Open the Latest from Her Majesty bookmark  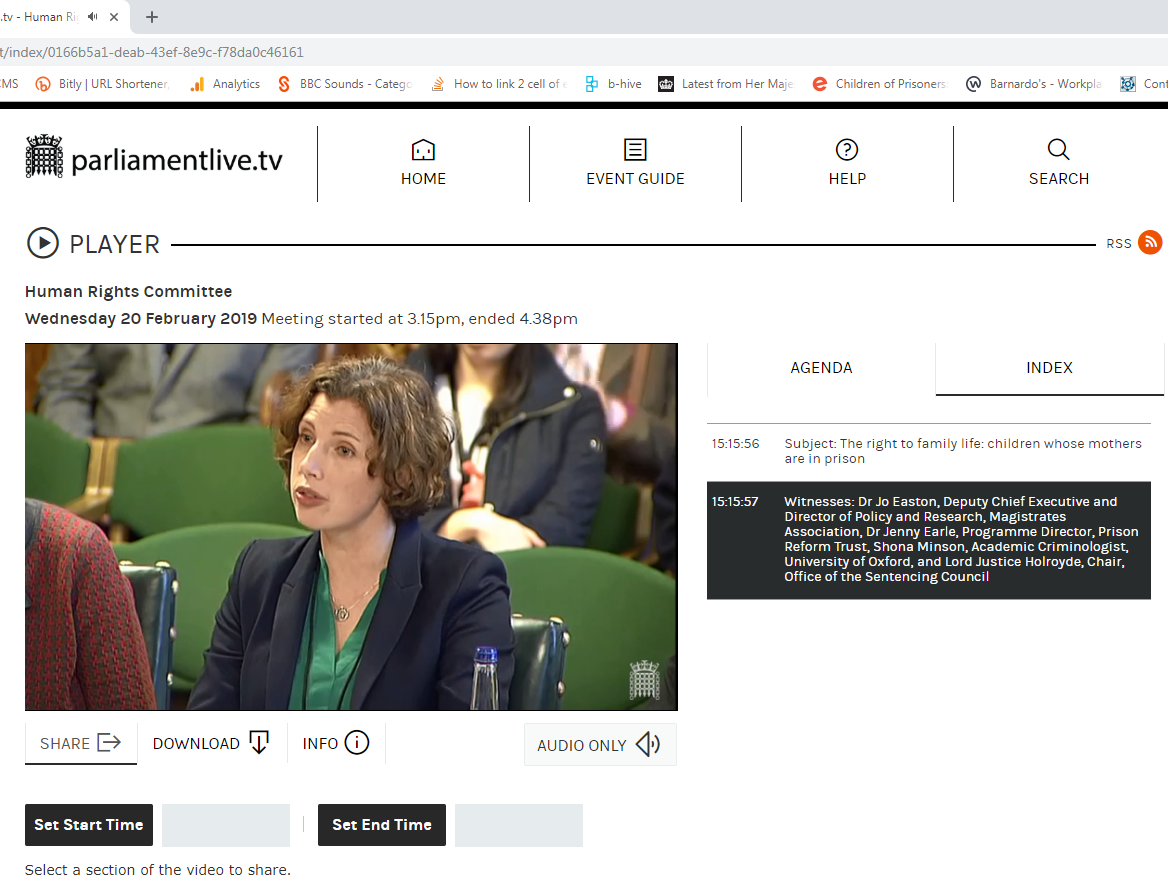pyautogui.click(x=726, y=84)
